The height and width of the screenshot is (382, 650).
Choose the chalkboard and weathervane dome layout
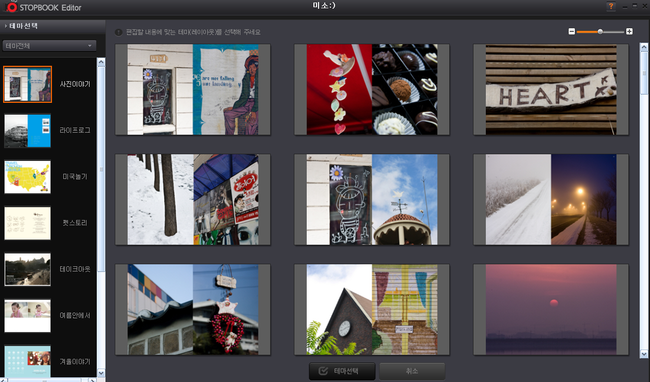(372, 200)
